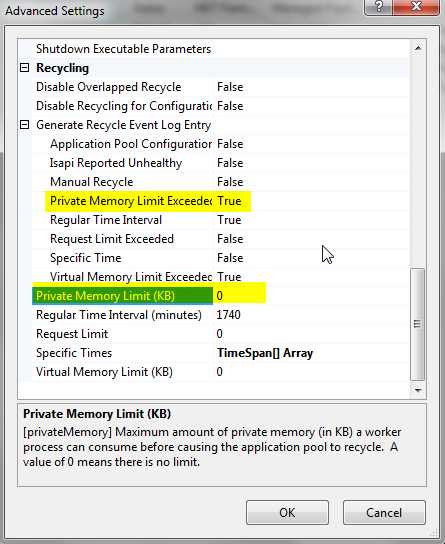Cancel the Advanced Settings dialog
445x544 pixels.
384,512
